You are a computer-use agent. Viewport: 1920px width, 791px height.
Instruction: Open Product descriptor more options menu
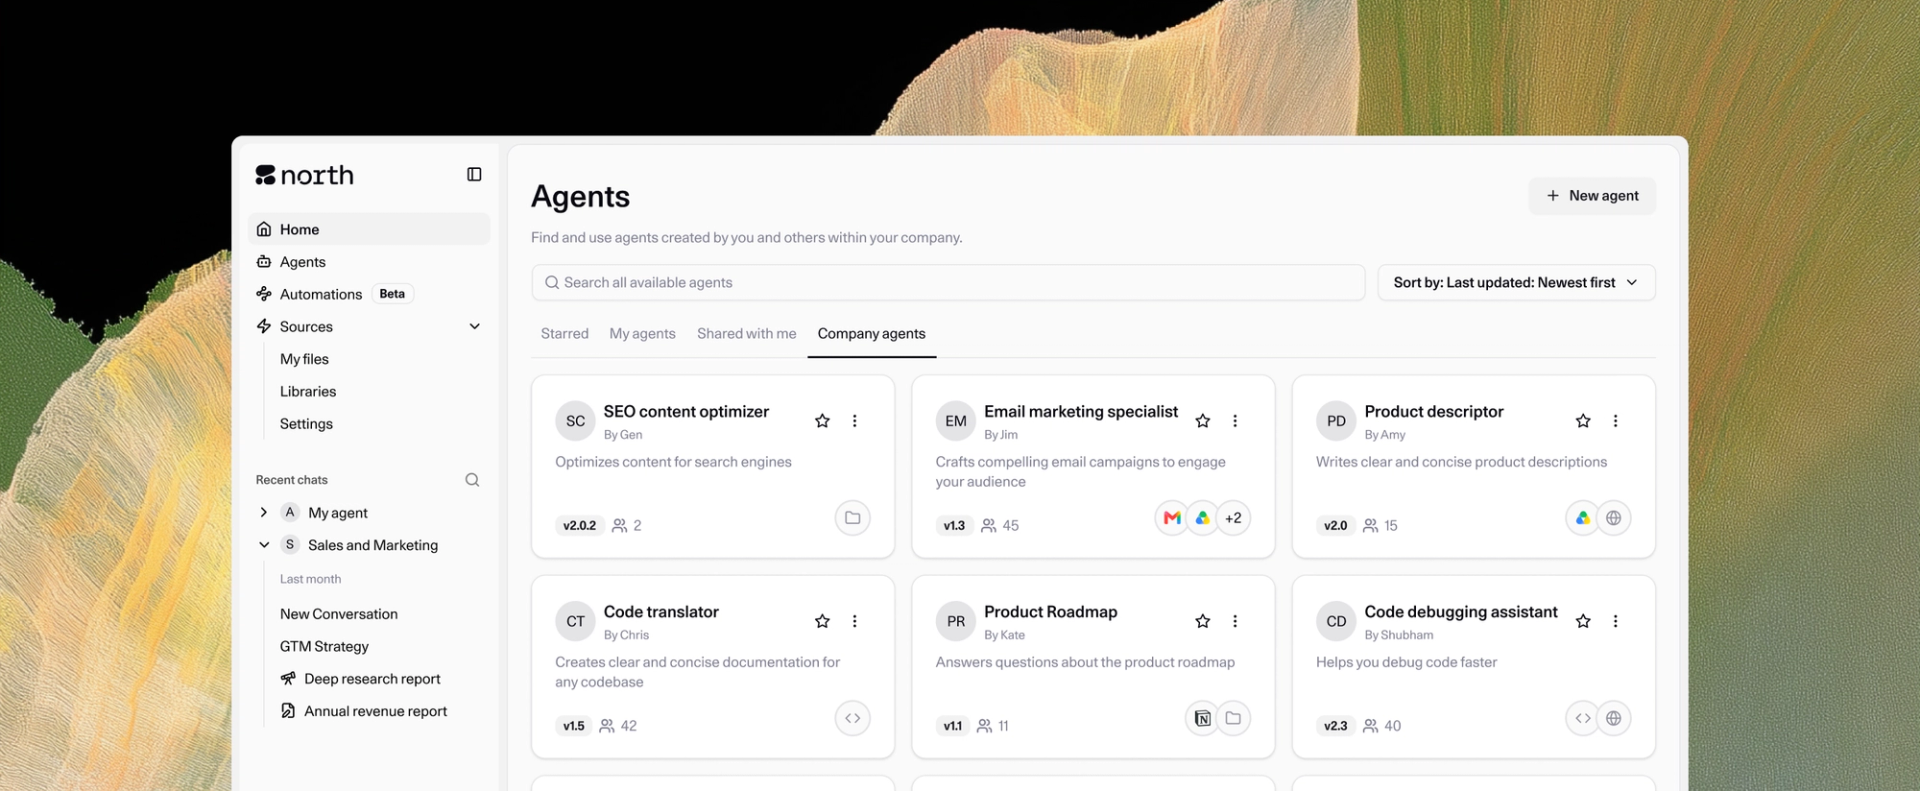(1616, 421)
